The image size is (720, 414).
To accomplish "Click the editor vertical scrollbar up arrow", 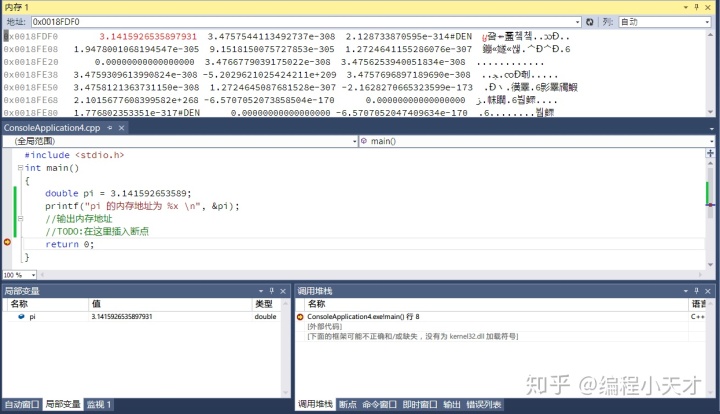I will coord(710,163).
